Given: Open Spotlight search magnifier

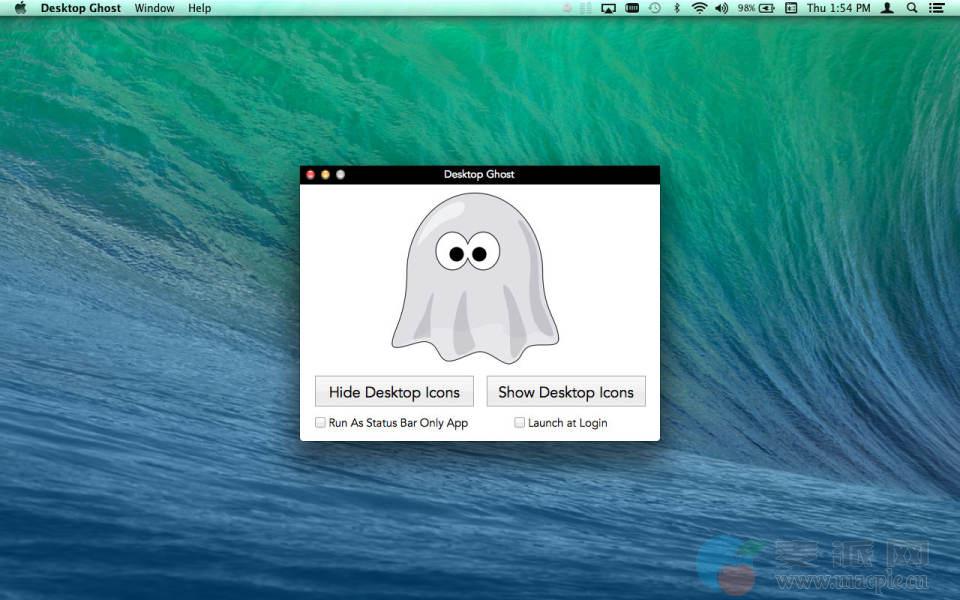Looking at the screenshot, I should click(911, 8).
